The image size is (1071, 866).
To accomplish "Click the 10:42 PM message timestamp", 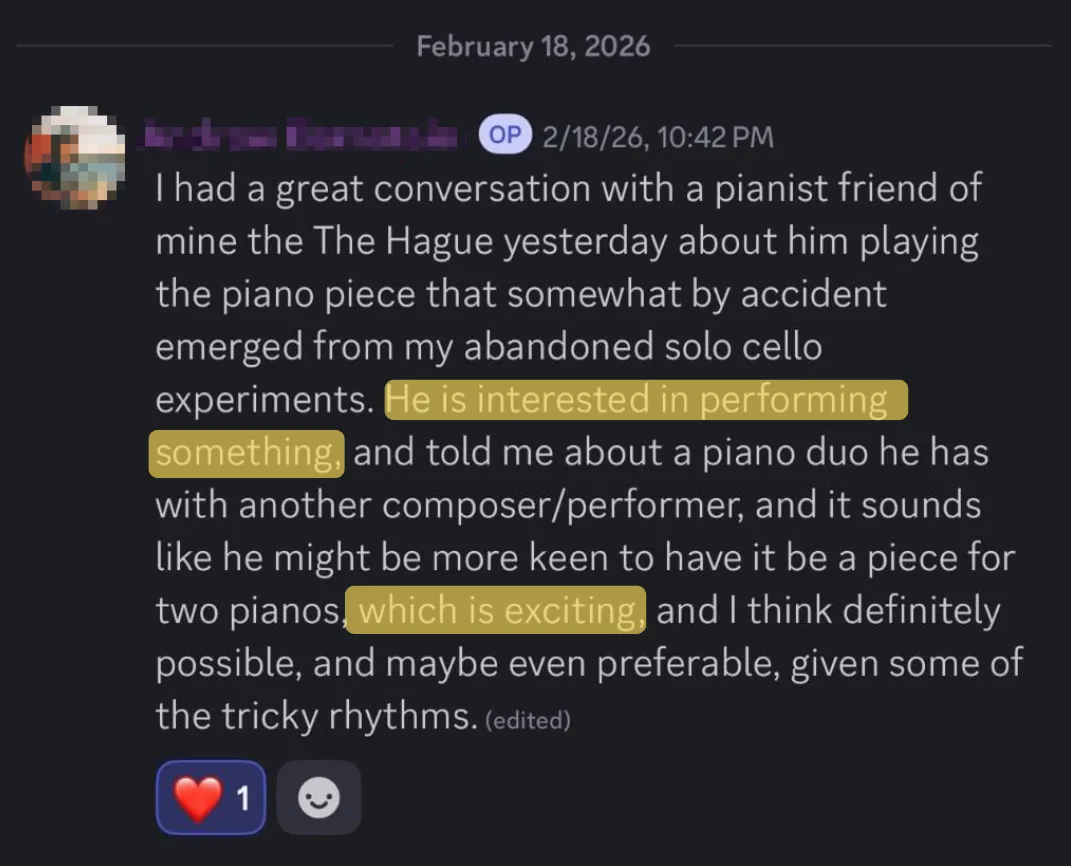I will click(x=658, y=136).
